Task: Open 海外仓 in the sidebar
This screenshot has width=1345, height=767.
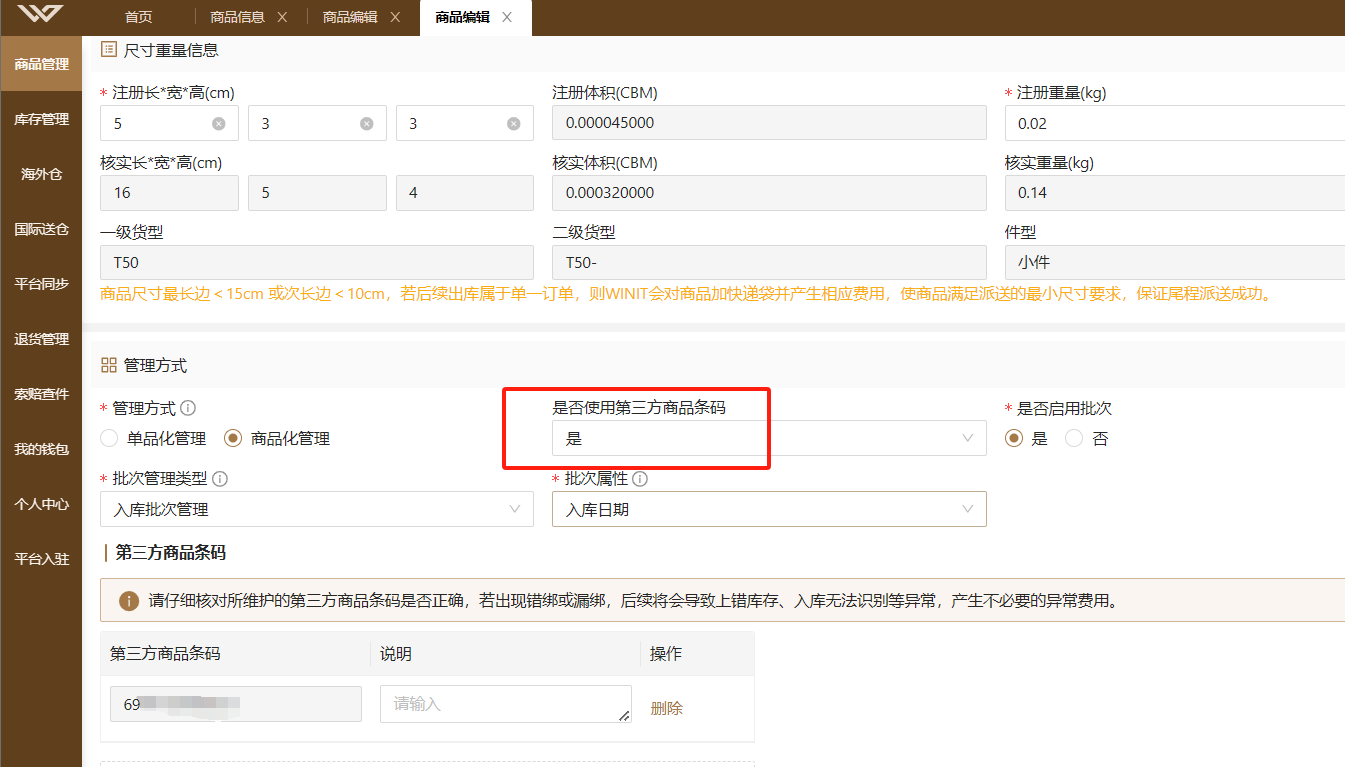Action: tap(41, 174)
